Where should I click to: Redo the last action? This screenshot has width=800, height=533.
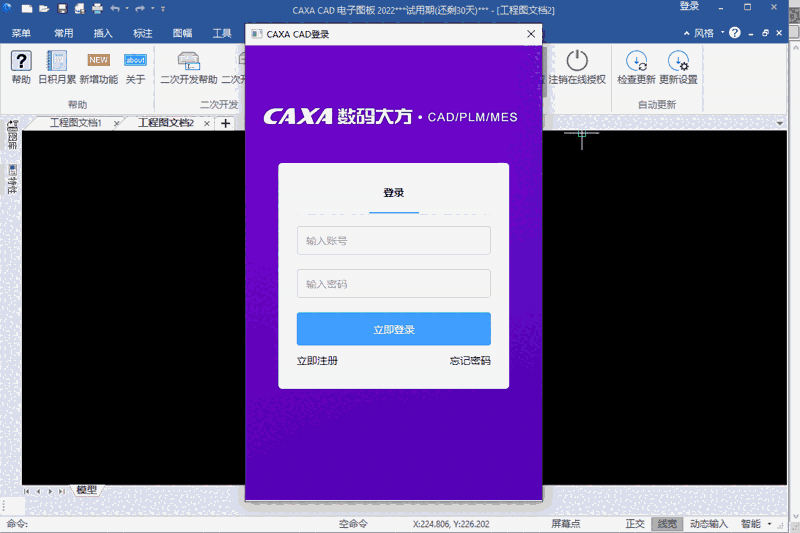coord(140,9)
